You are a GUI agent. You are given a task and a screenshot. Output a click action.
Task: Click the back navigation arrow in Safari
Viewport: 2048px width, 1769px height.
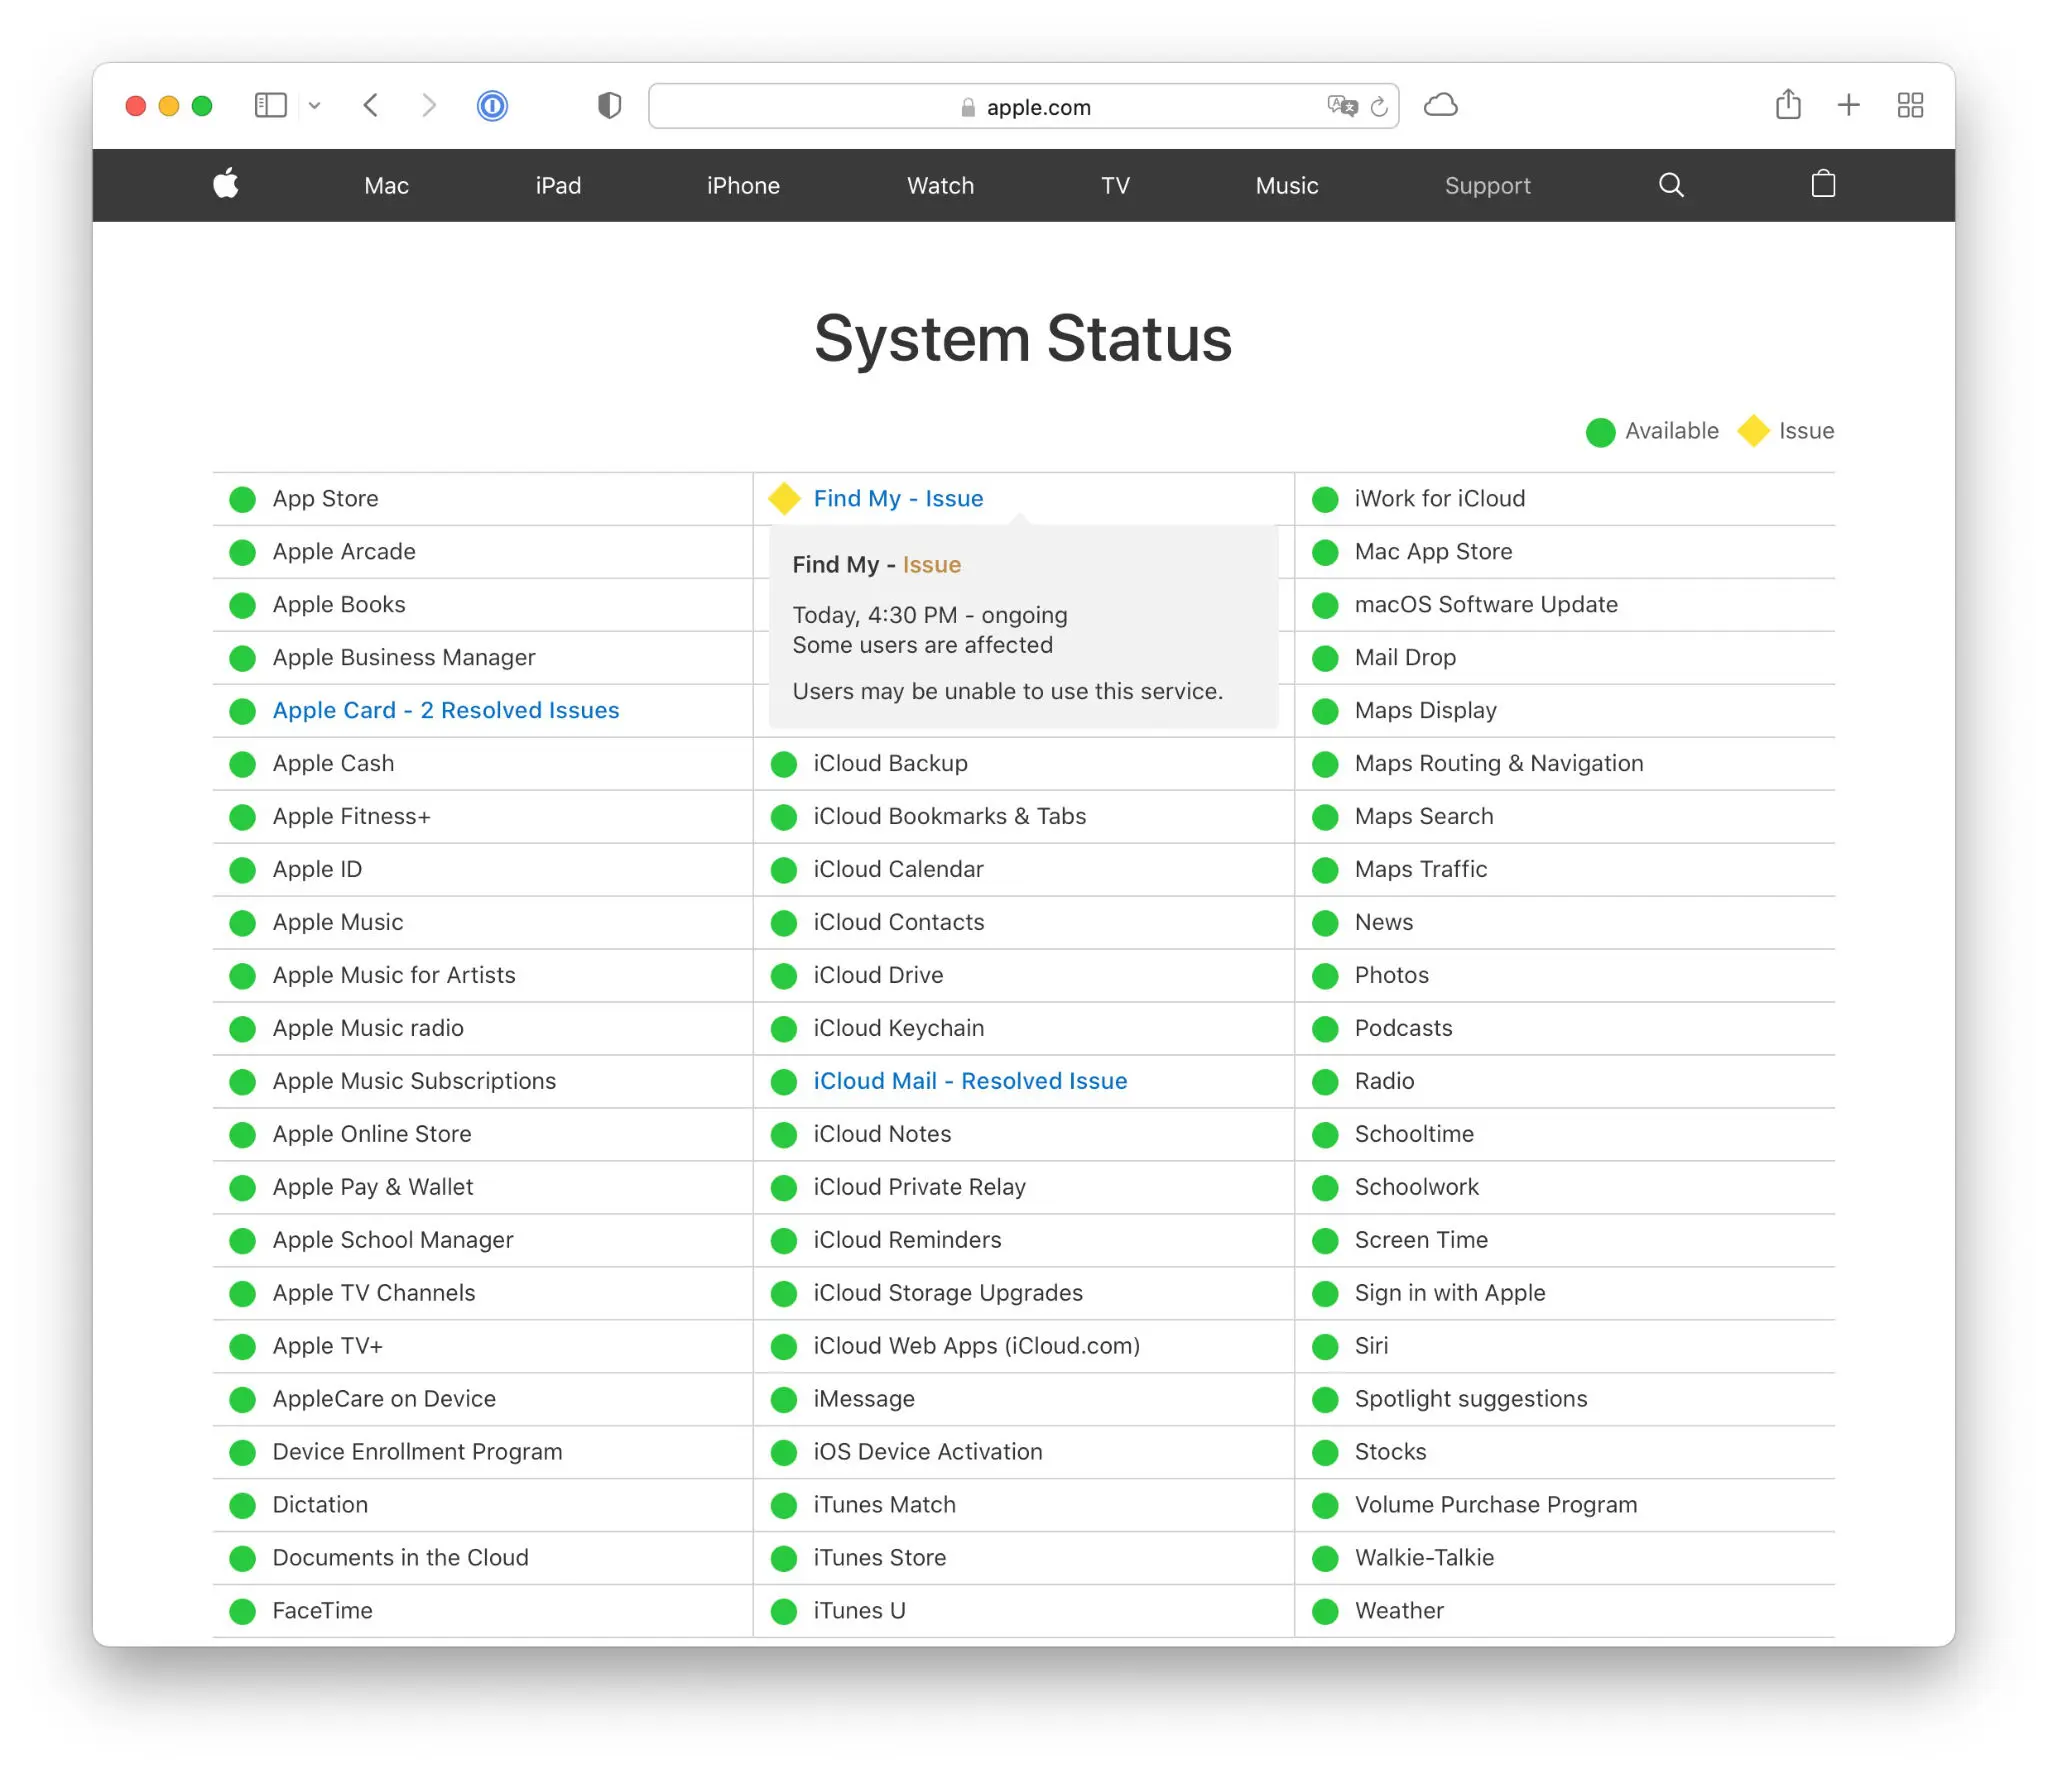click(x=371, y=104)
